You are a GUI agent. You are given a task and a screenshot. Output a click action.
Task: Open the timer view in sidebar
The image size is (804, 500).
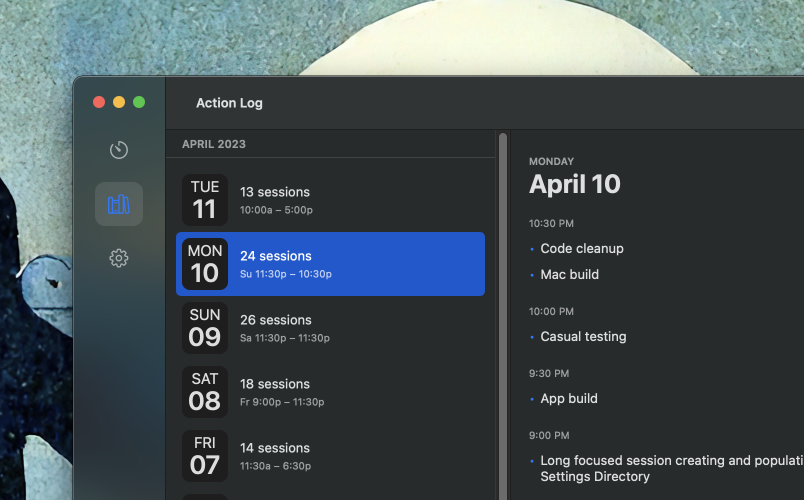click(119, 150)
